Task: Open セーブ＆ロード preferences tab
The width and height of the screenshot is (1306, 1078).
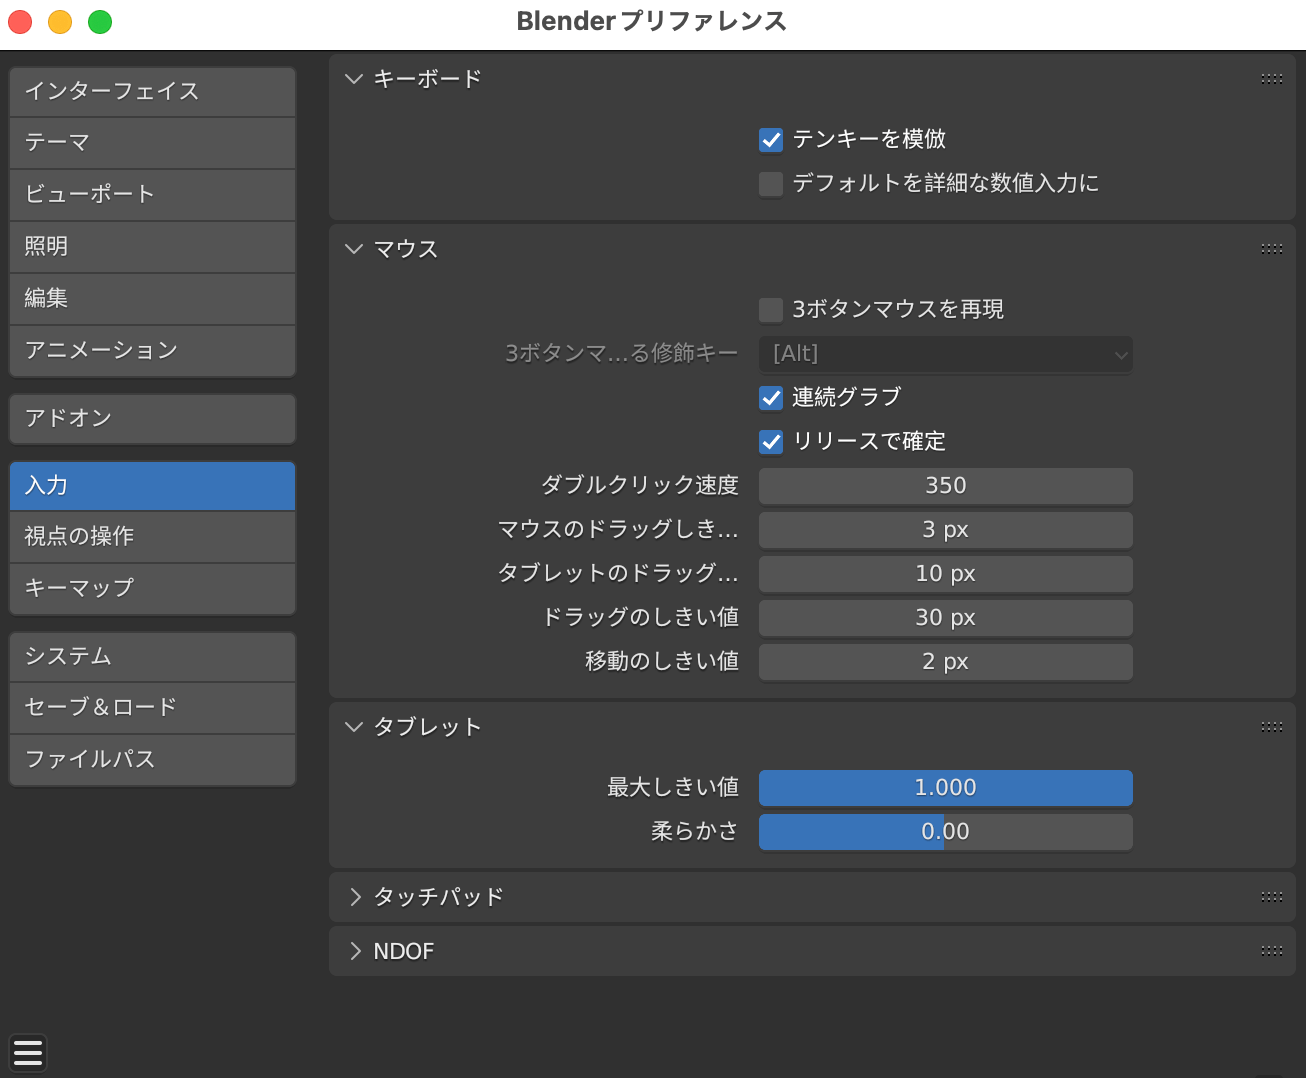Action: [153, 708]
